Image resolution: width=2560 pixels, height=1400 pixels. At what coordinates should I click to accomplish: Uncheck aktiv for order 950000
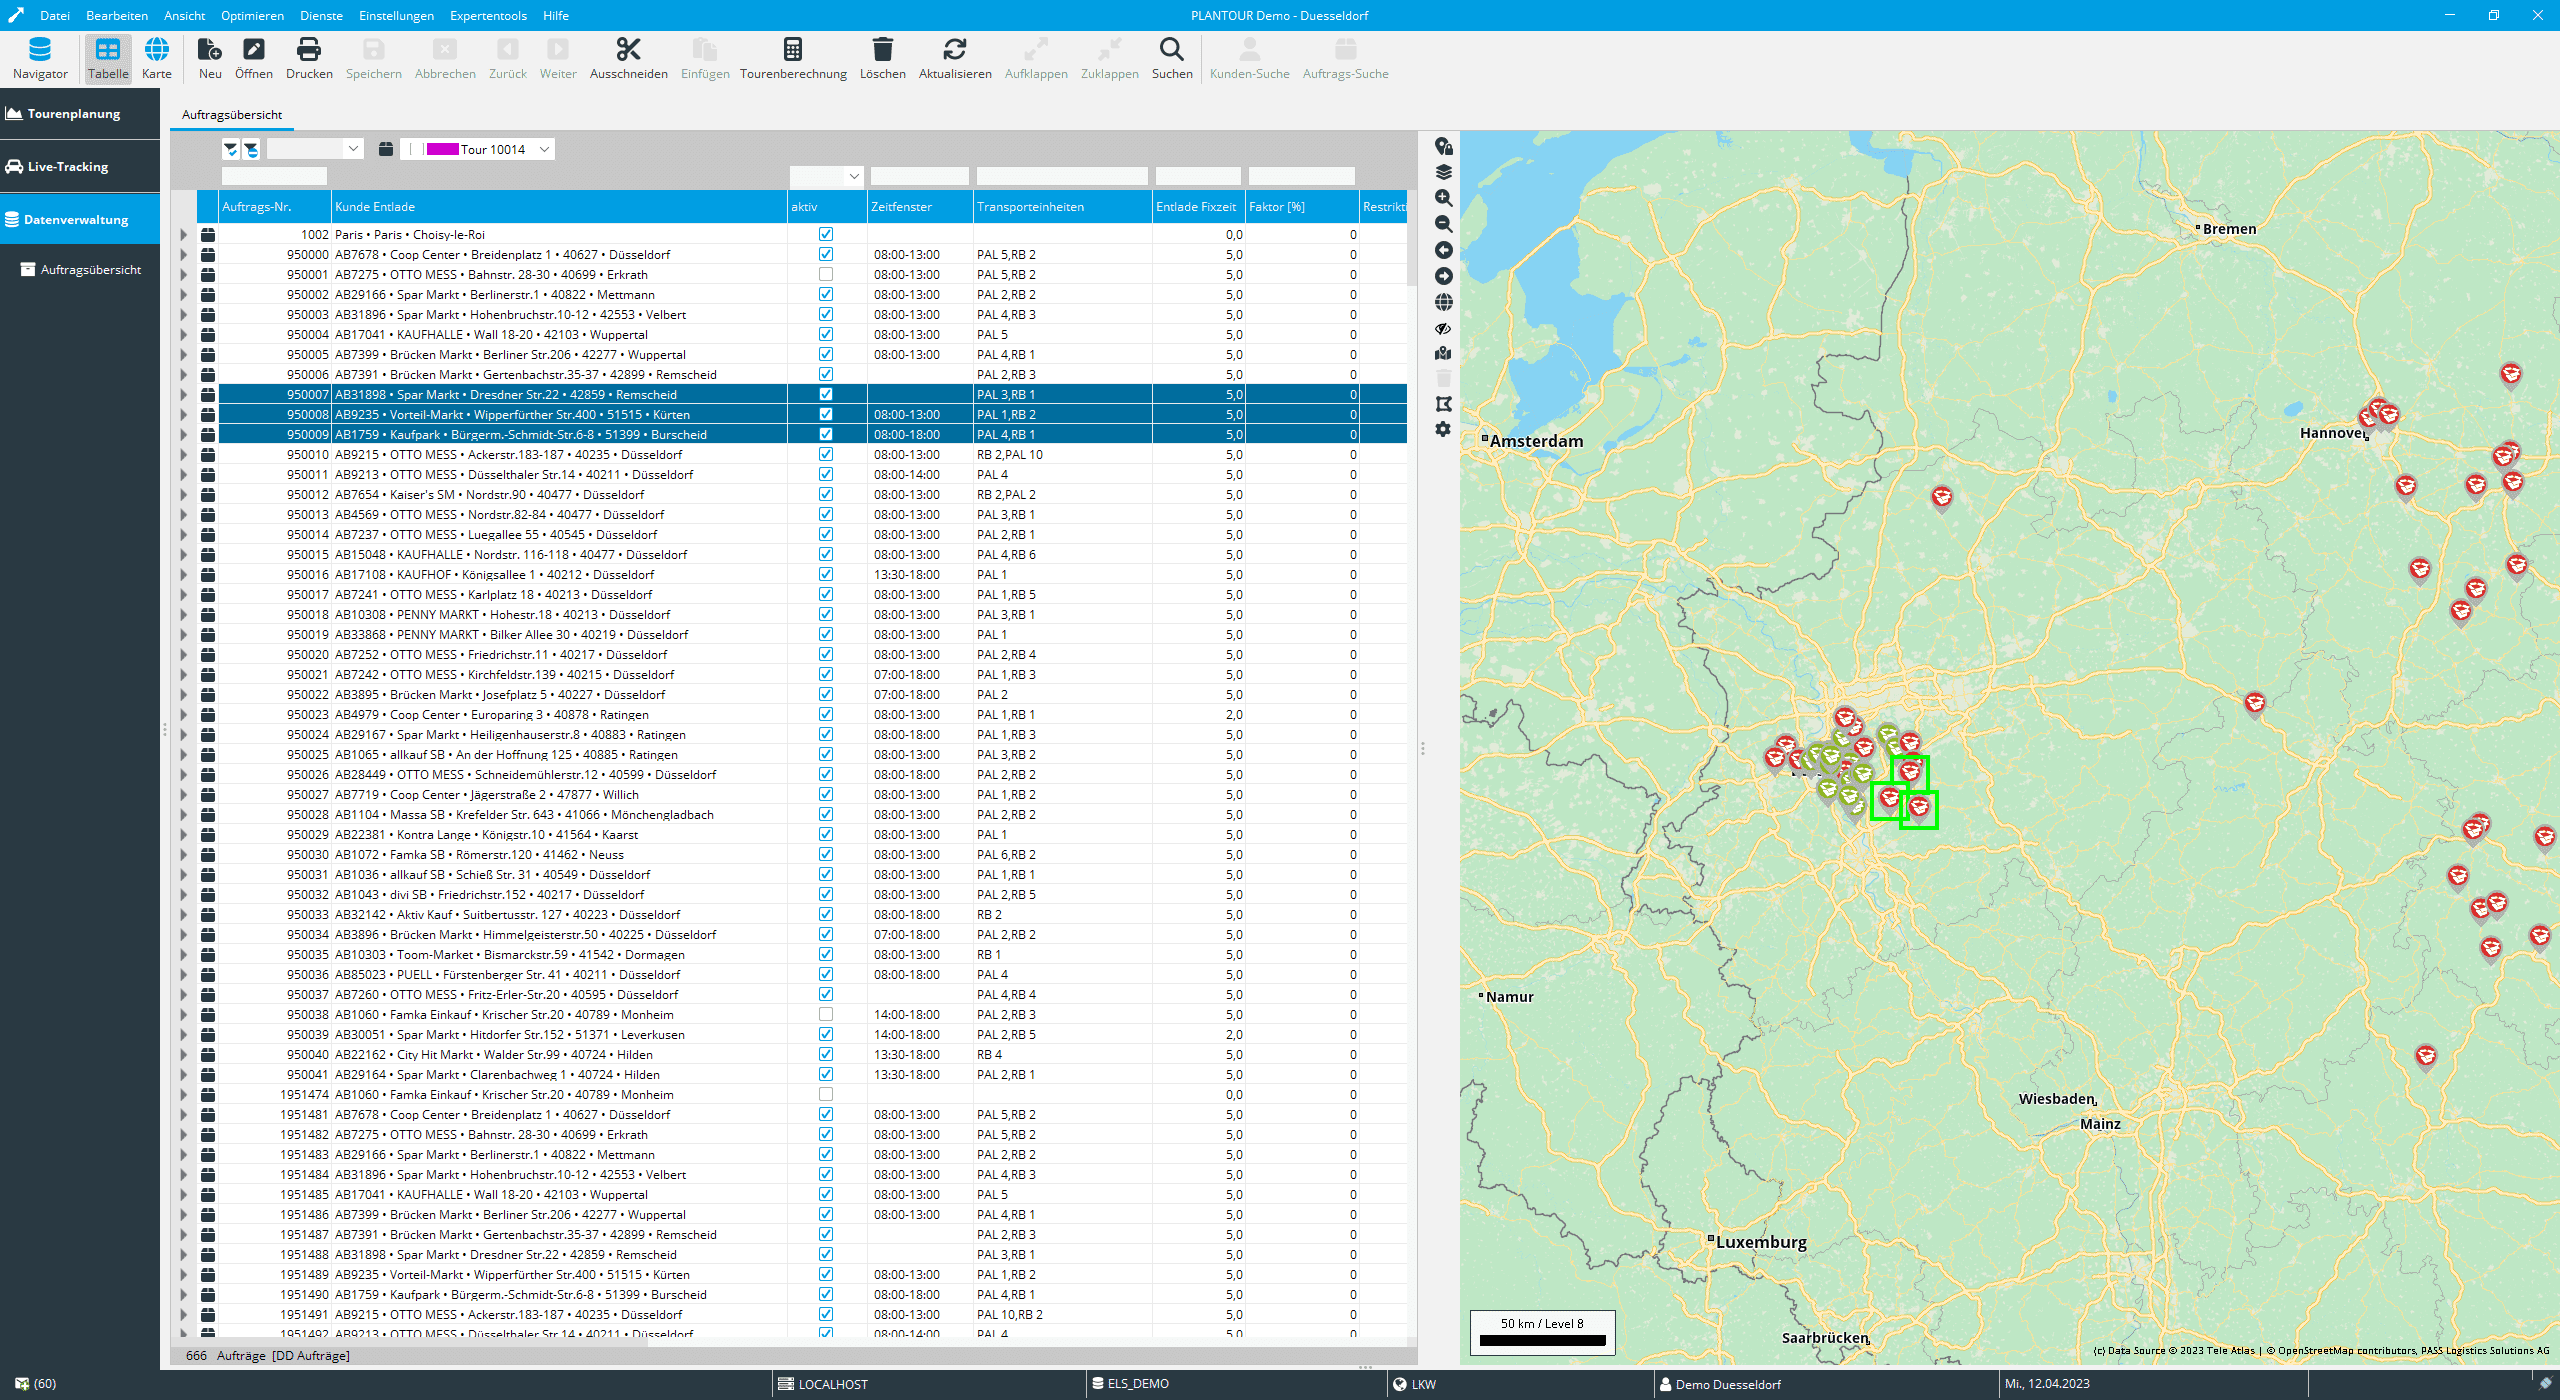click(x=826, y=254)
